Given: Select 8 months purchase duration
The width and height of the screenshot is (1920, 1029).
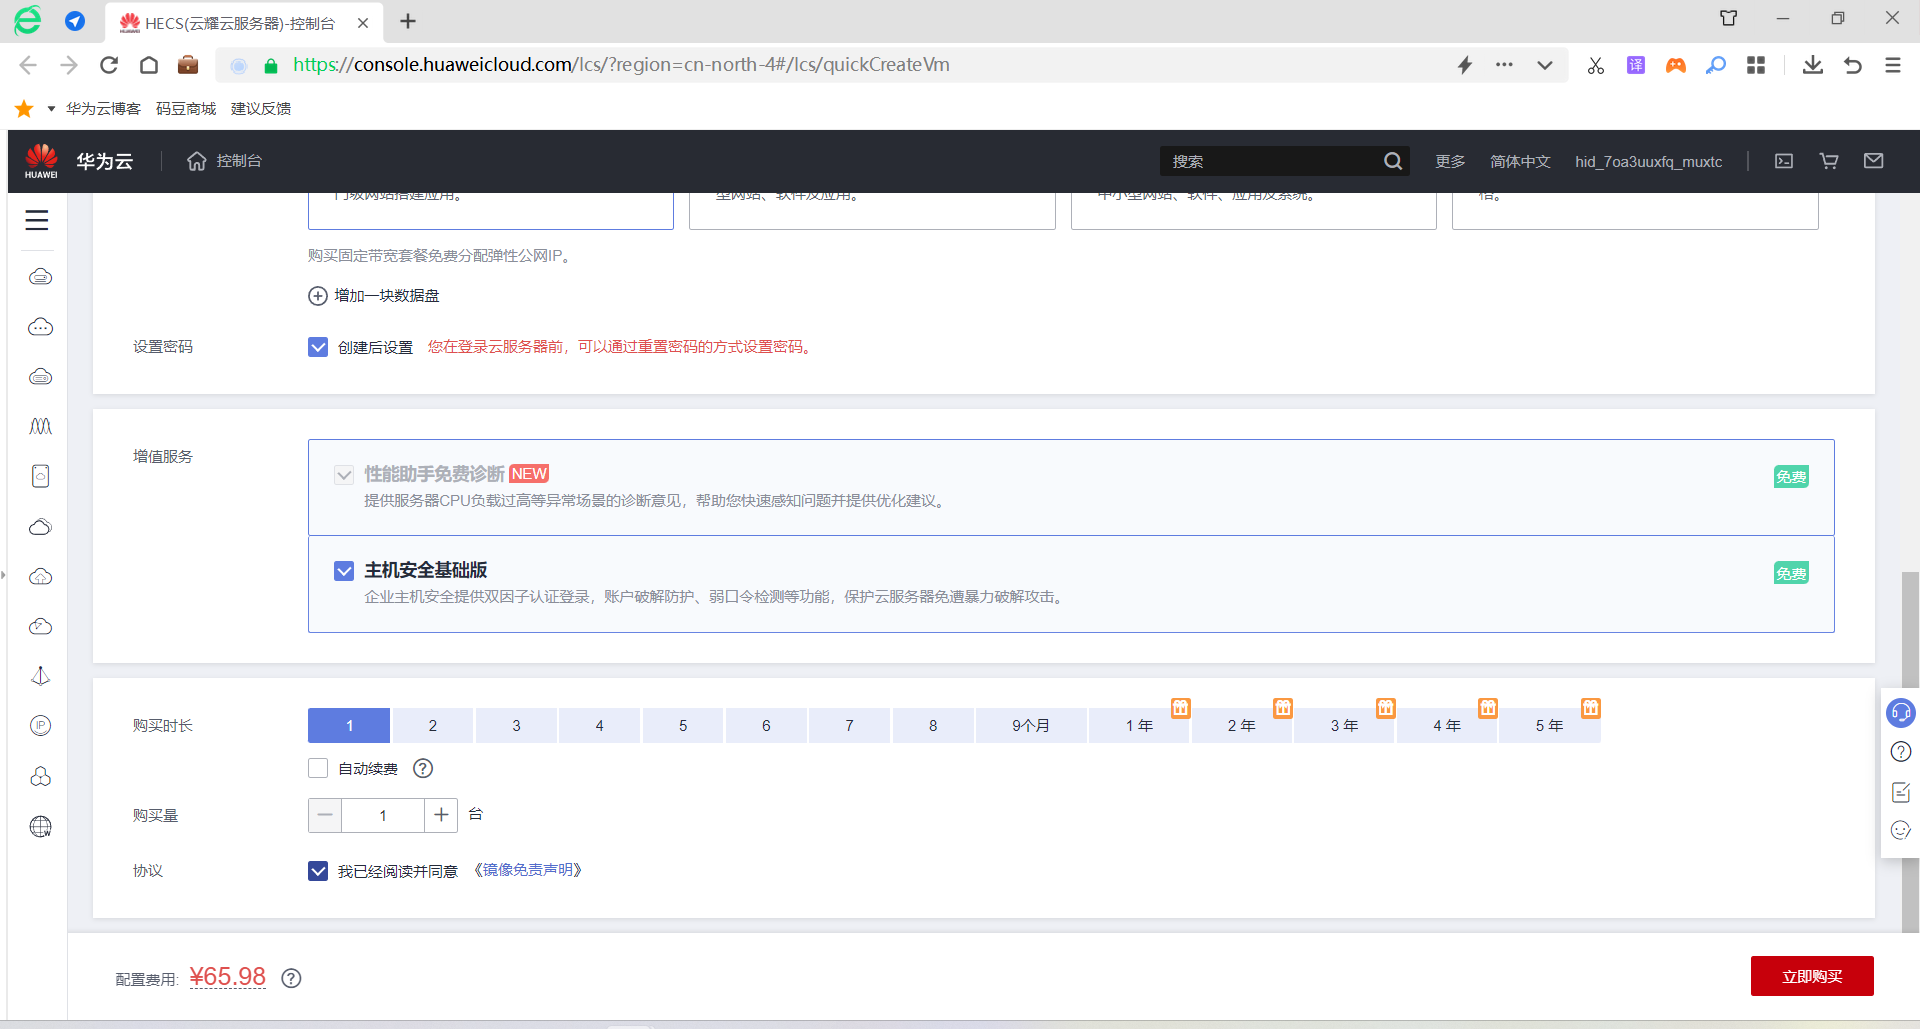Looking at the screenshot, I should (933, 725).
